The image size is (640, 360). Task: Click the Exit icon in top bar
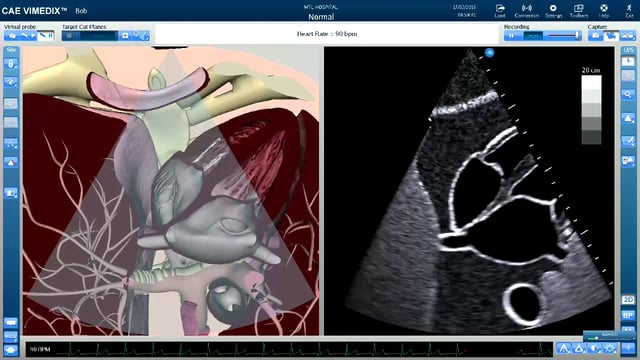(x=629, y=11)
